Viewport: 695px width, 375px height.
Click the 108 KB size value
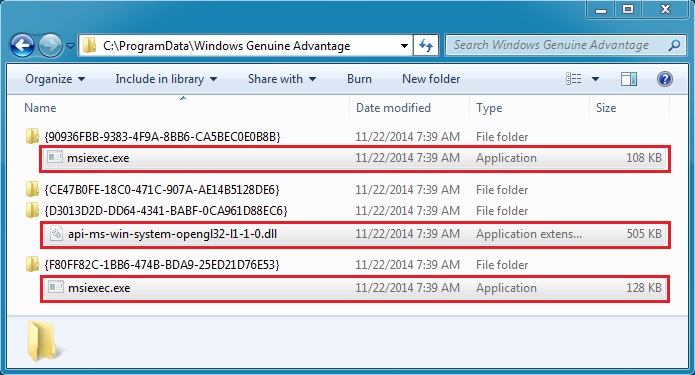pyautogui.click(x=644, y=158)
